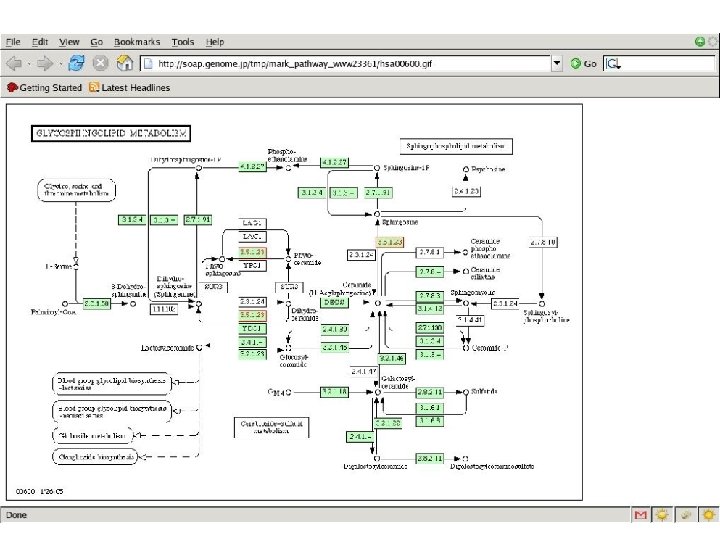Click the Sphingophospholipid metabolism box
720x540 pixels.
(456, 146)
